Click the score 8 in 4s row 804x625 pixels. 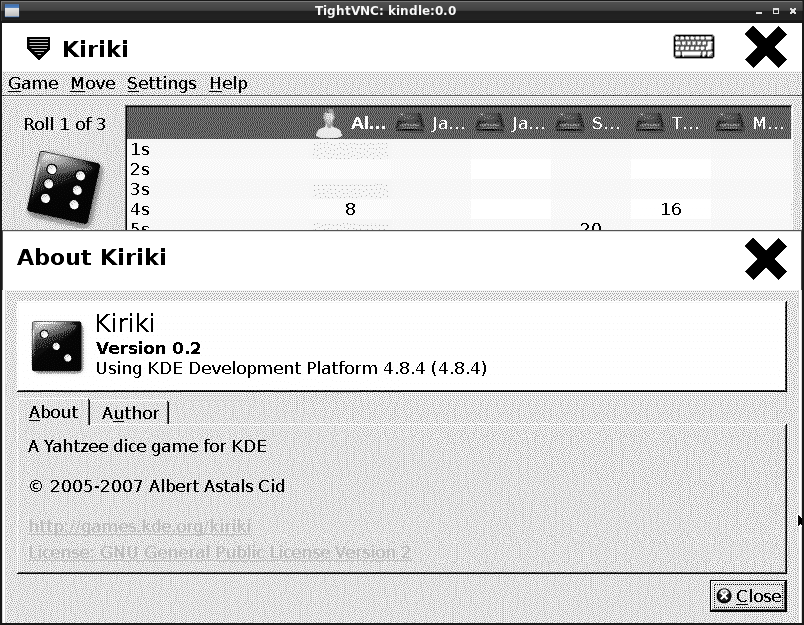pos(350,209)
